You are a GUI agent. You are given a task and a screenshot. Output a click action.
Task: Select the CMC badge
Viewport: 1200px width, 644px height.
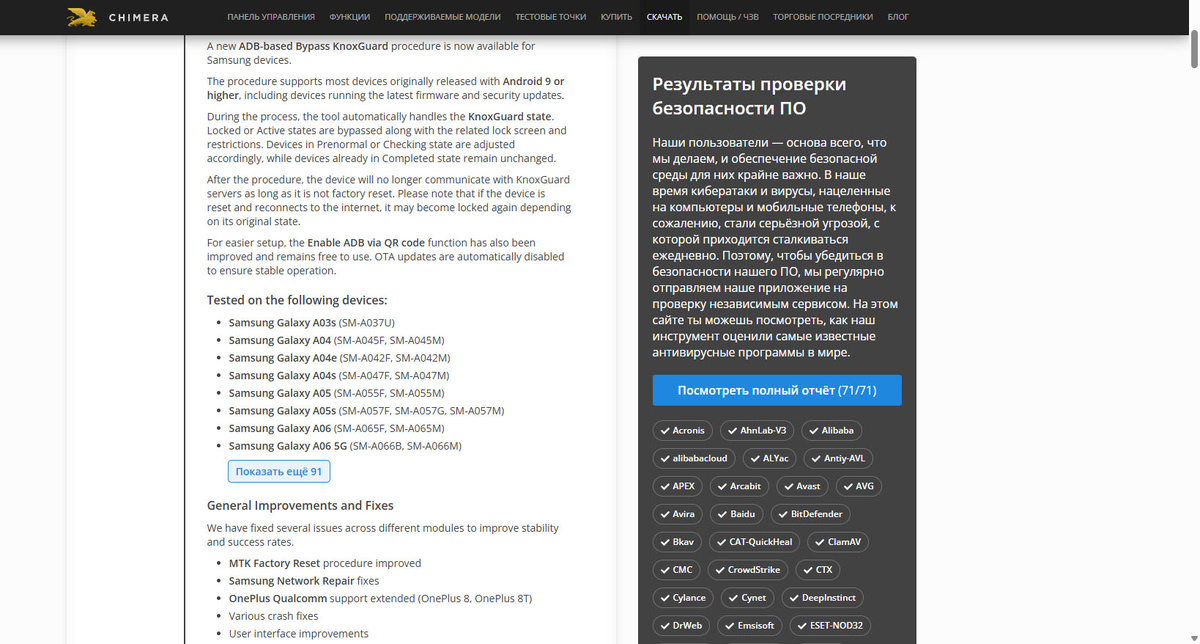pyautogui.click(x=677, y=570)
